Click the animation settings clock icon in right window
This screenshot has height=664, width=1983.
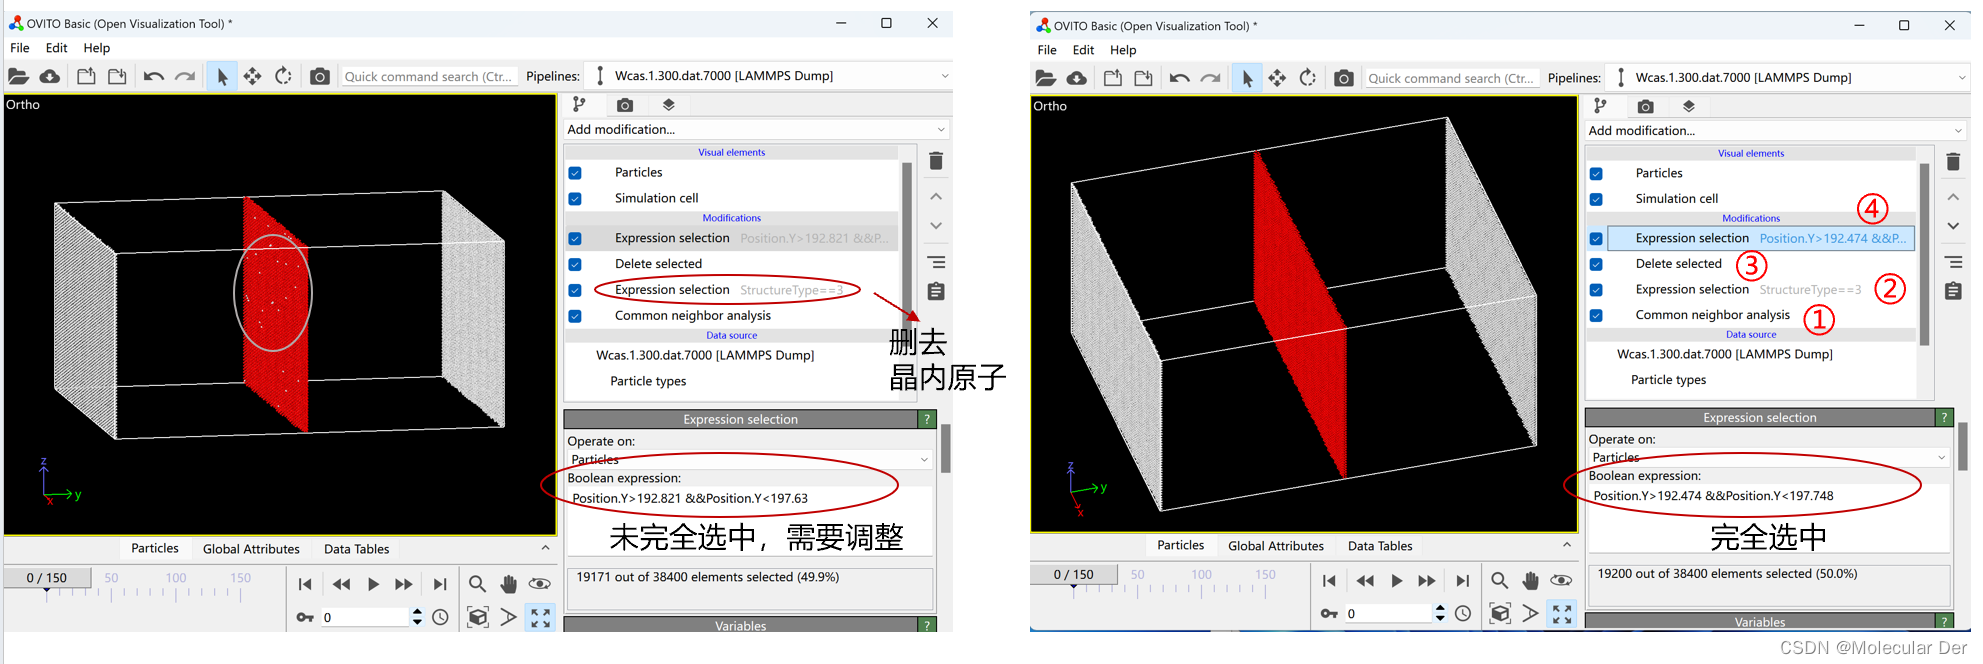(1463, 614)
